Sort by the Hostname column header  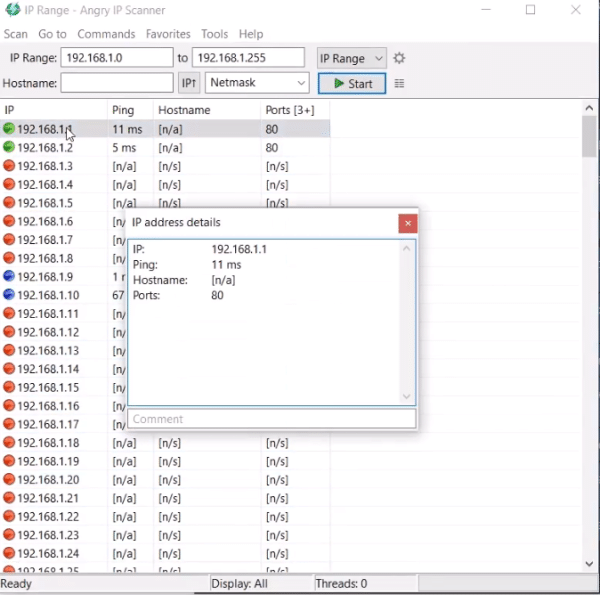(207, 110)
